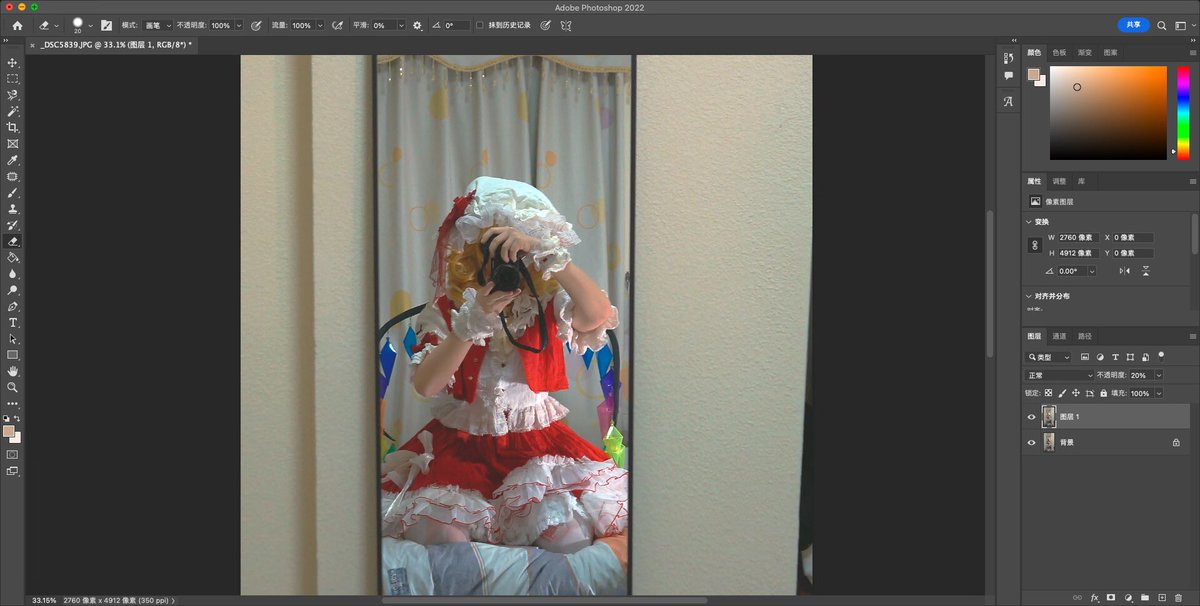Select the Blur tool

(13, 273)
